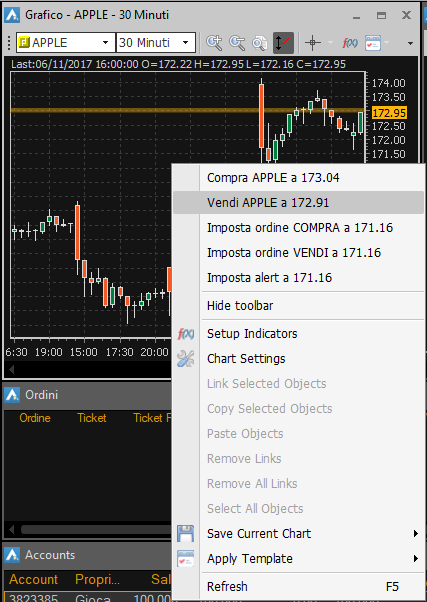Open the template icon dropdown arrow
Image resolution: width=427 pixels, height=602 pixels.
pyautogui.click(x=387, y=43)
